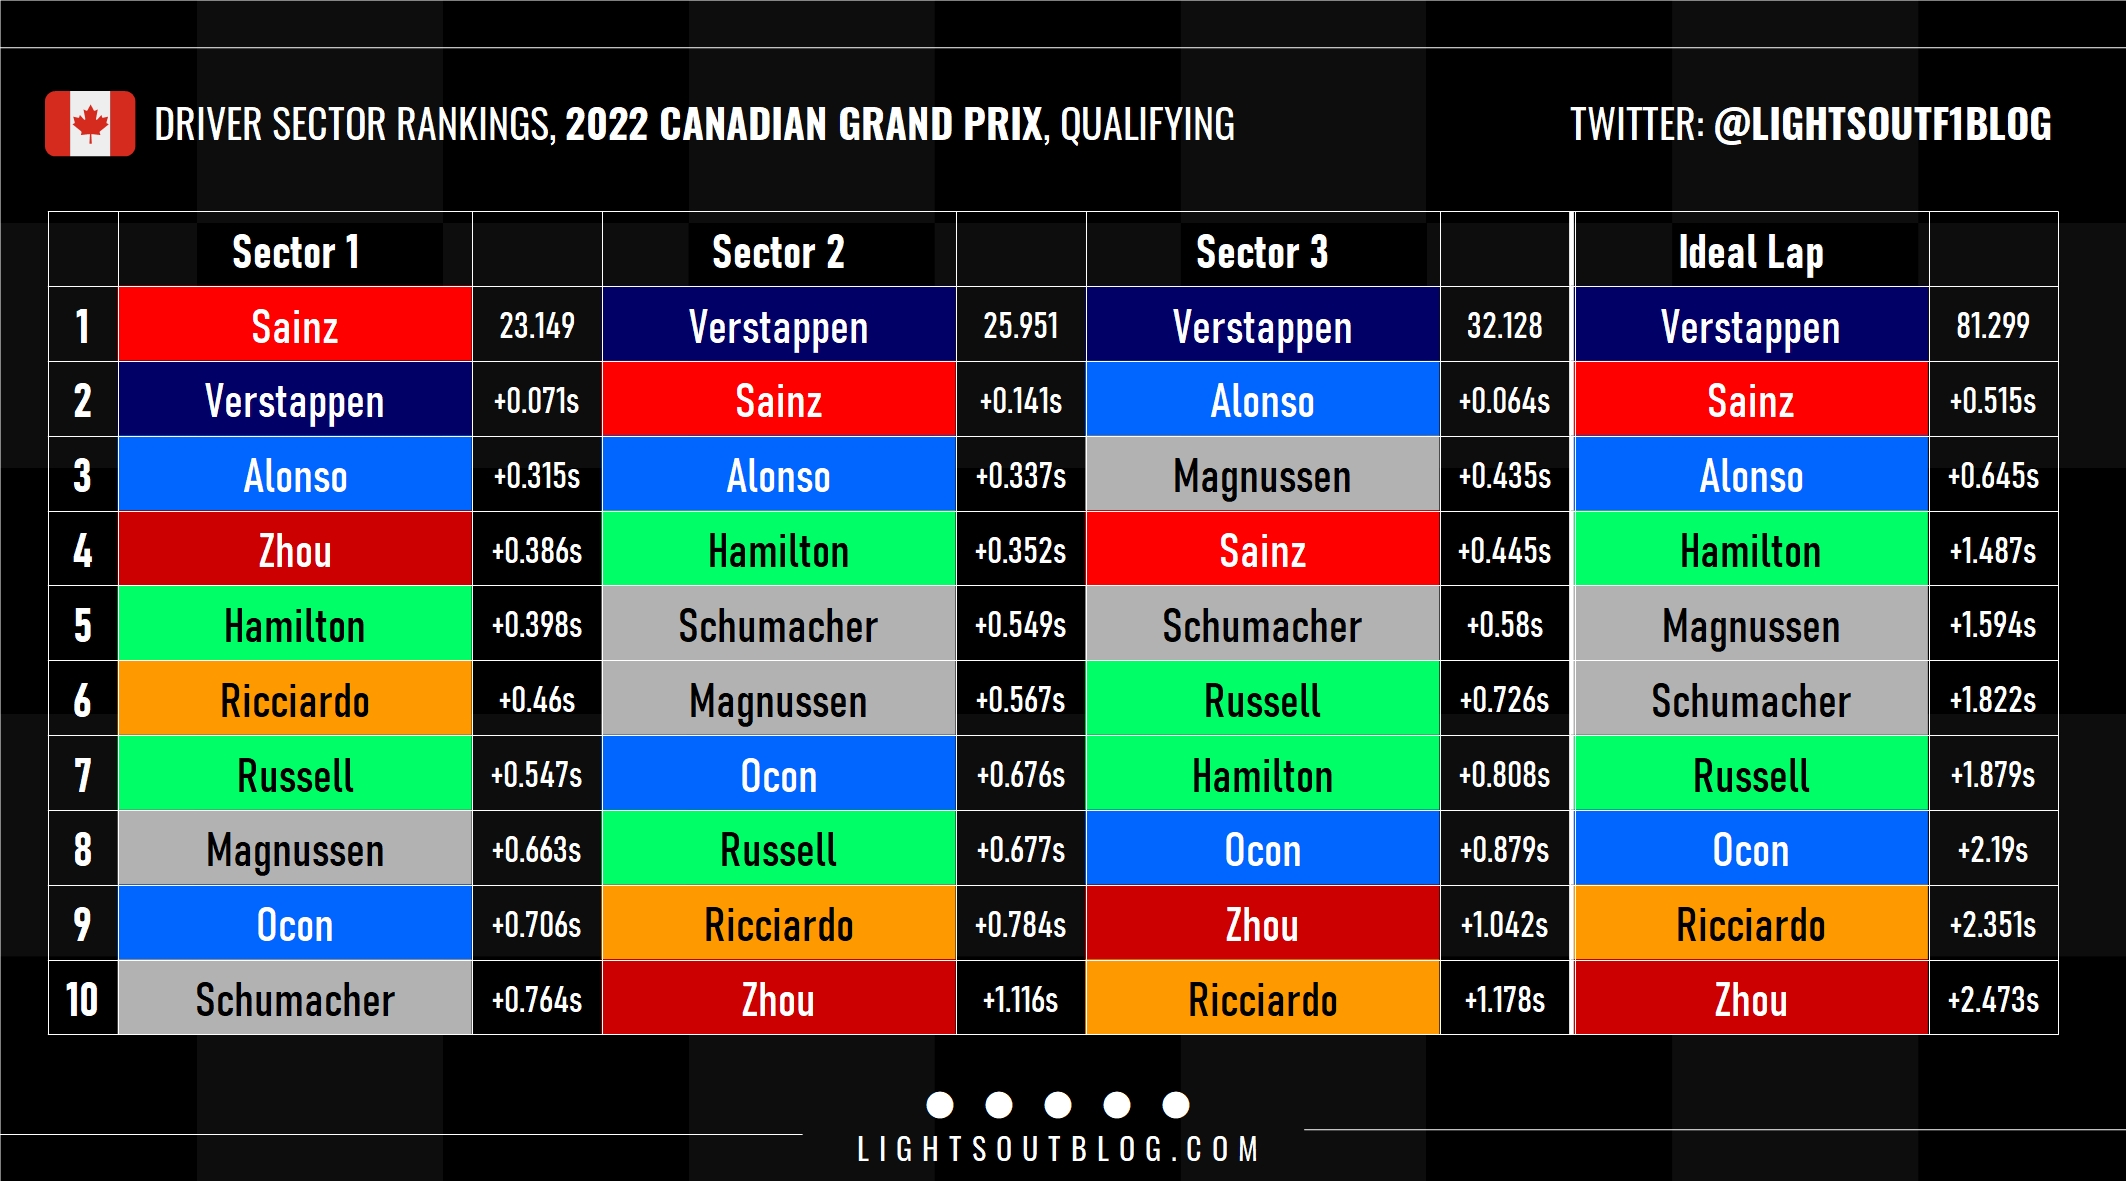Select the last white pagination dot
The width and height of the screenshot is (2126, 1181).
[x=1176, y=1105]
